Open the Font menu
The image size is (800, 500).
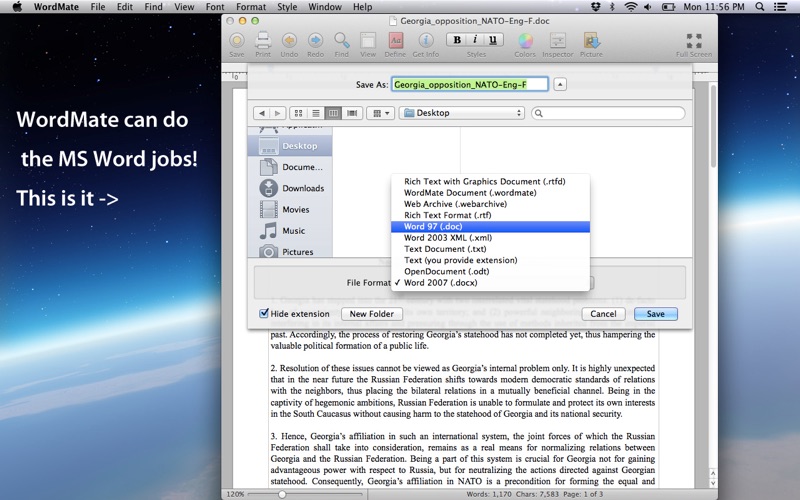click(x=215, y=7)
